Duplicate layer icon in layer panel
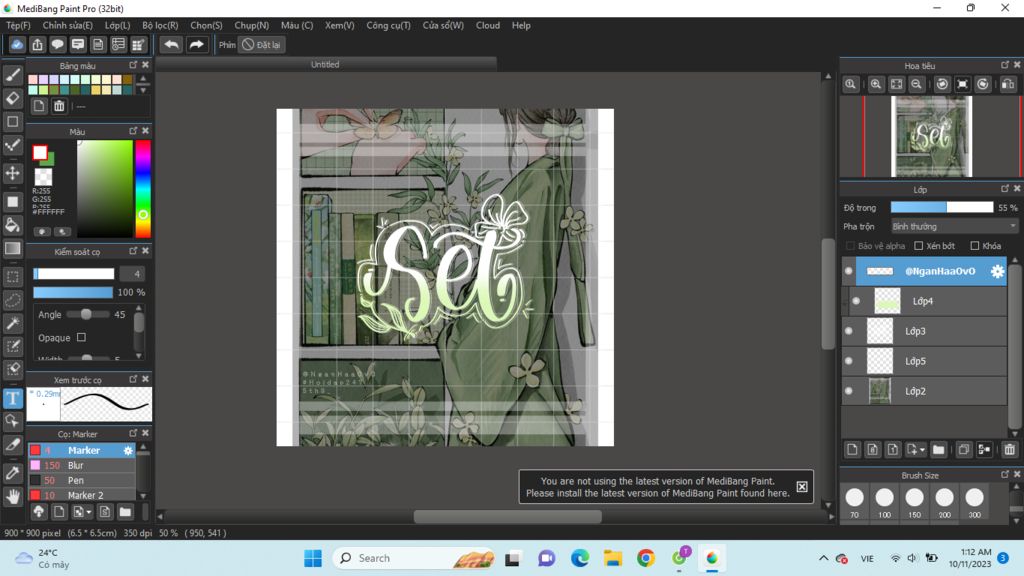 point(964,449)
